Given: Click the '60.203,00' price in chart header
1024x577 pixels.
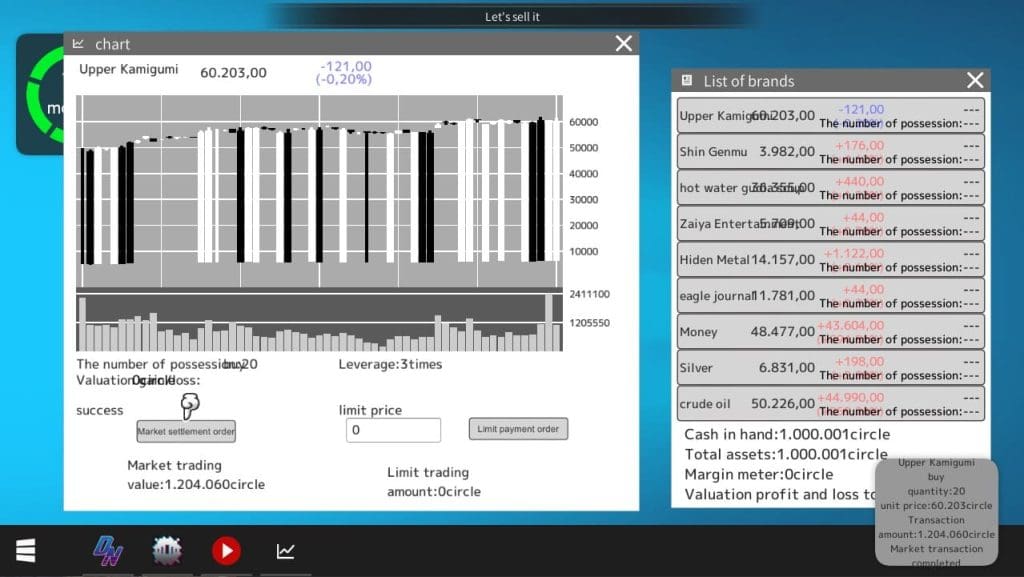Looking at the screenshot, I should click(233, 72).
